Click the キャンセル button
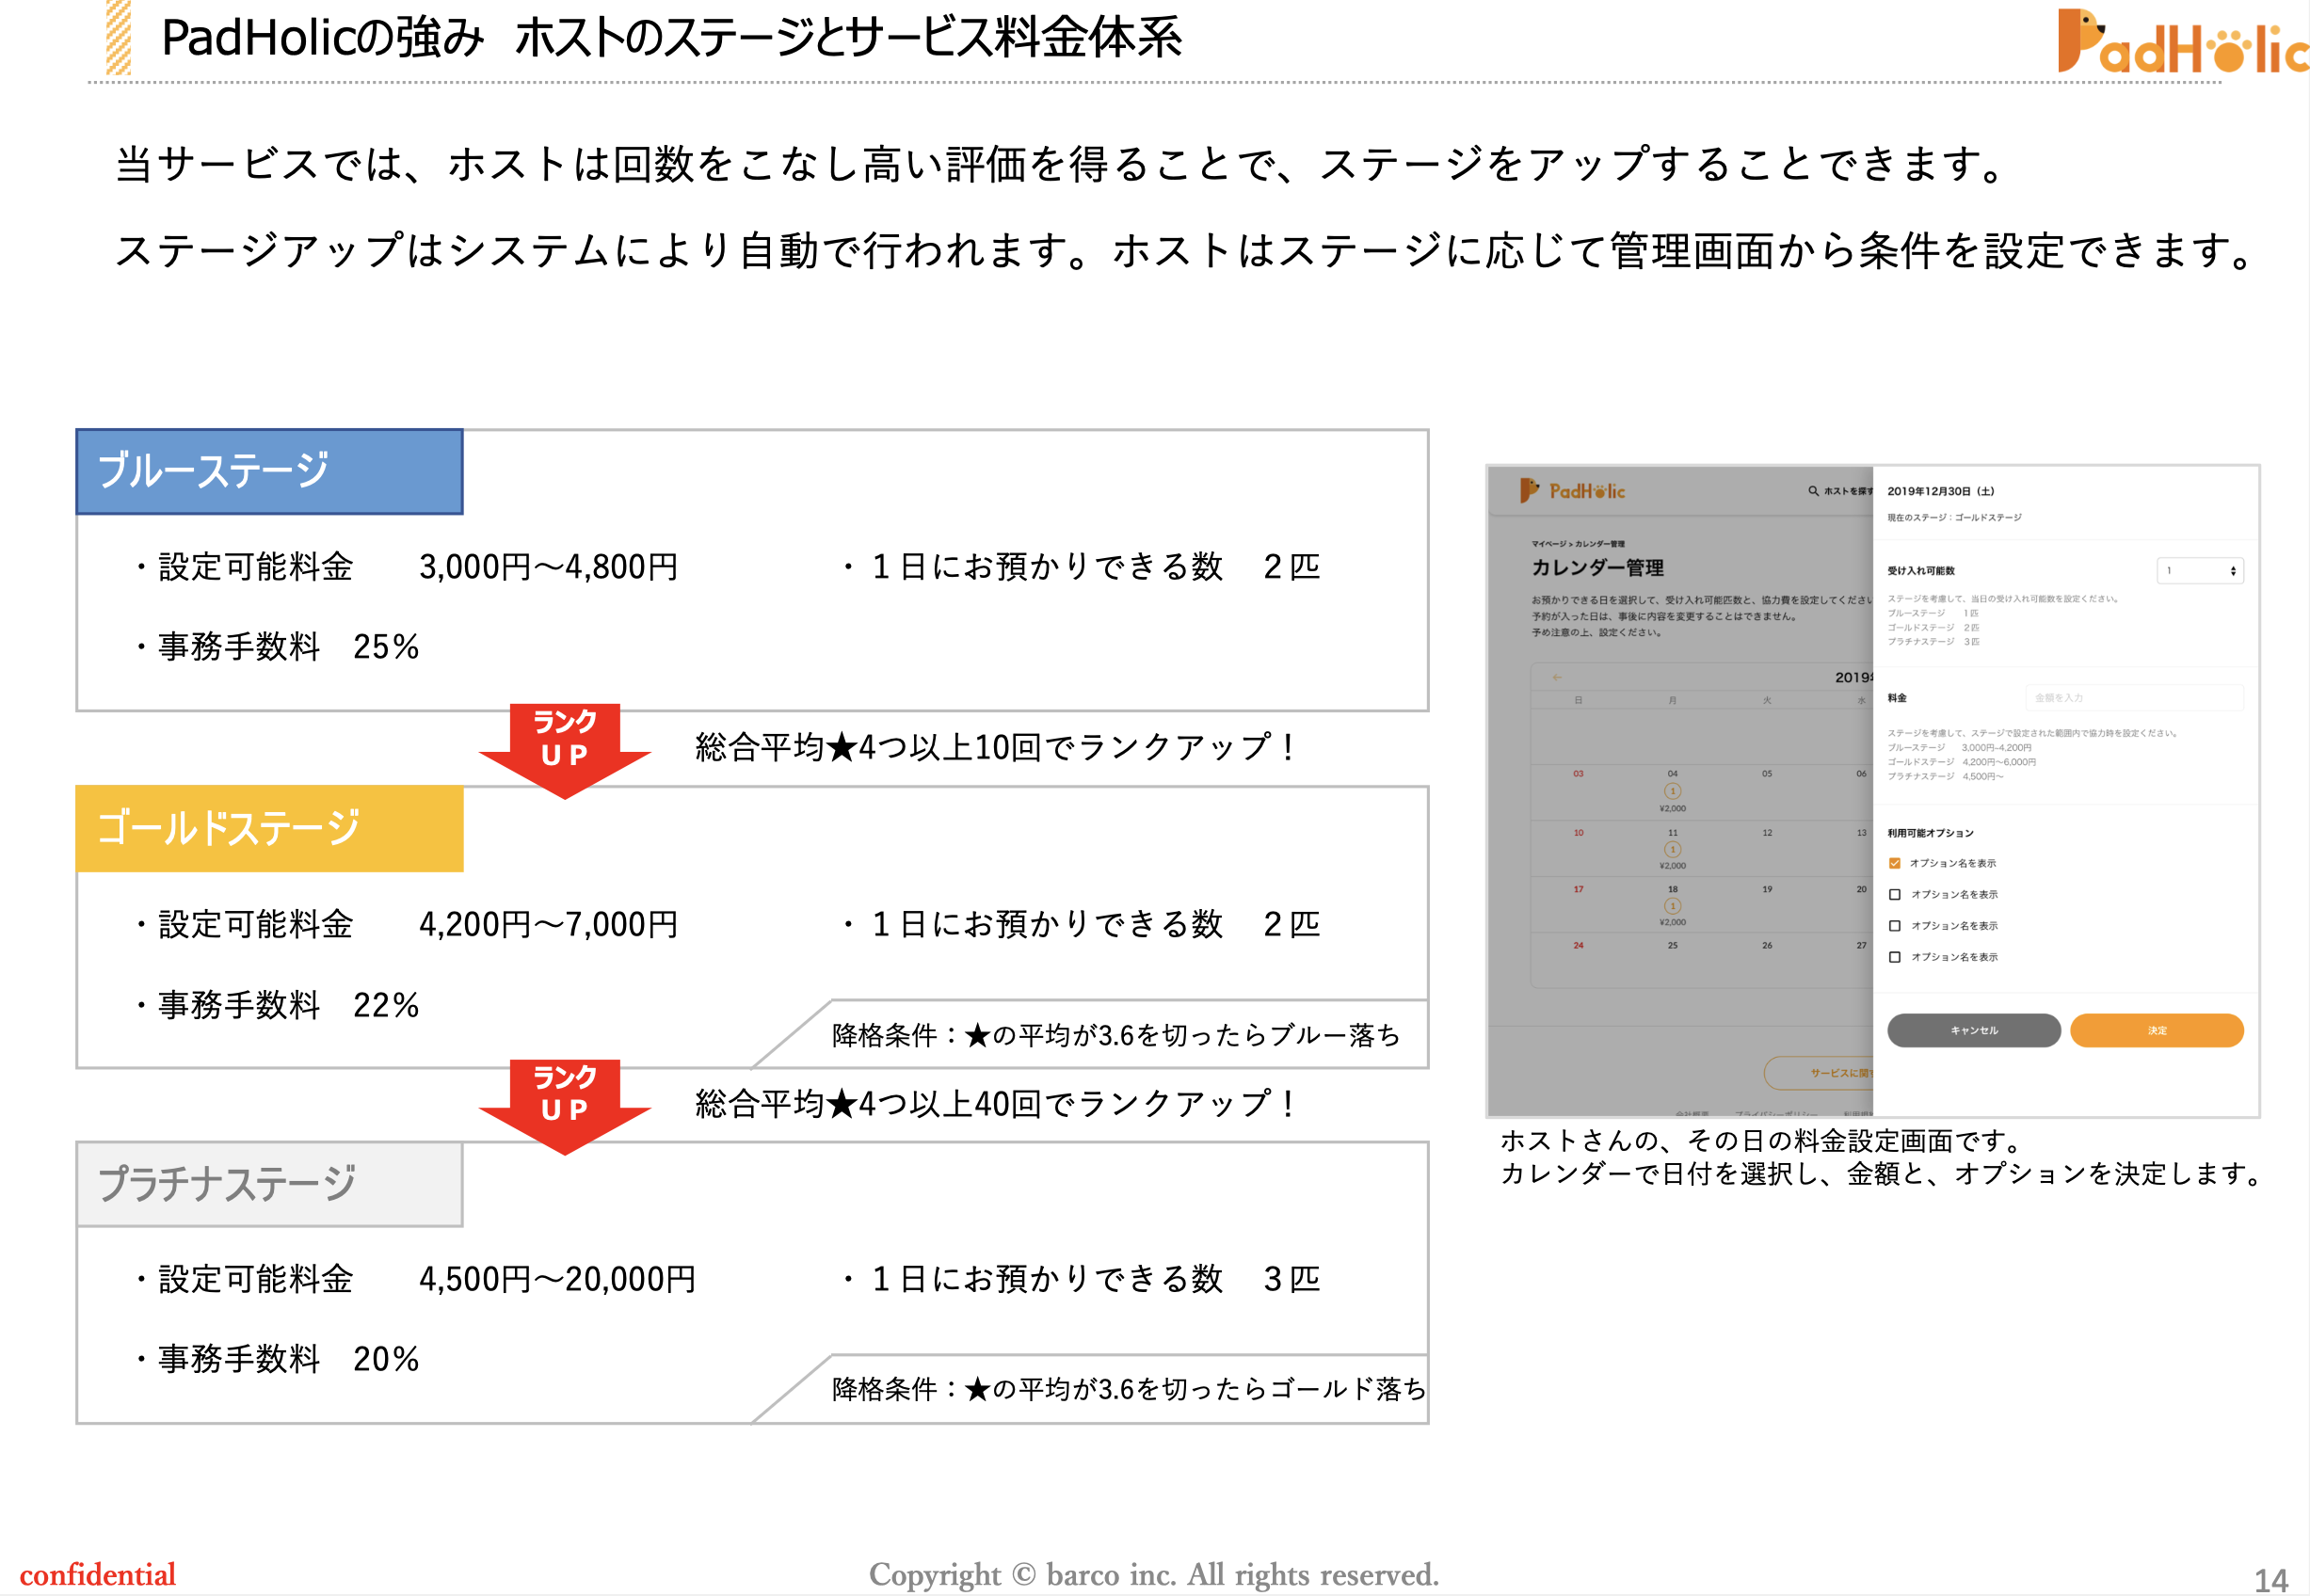 (x=1973, y=1030)
